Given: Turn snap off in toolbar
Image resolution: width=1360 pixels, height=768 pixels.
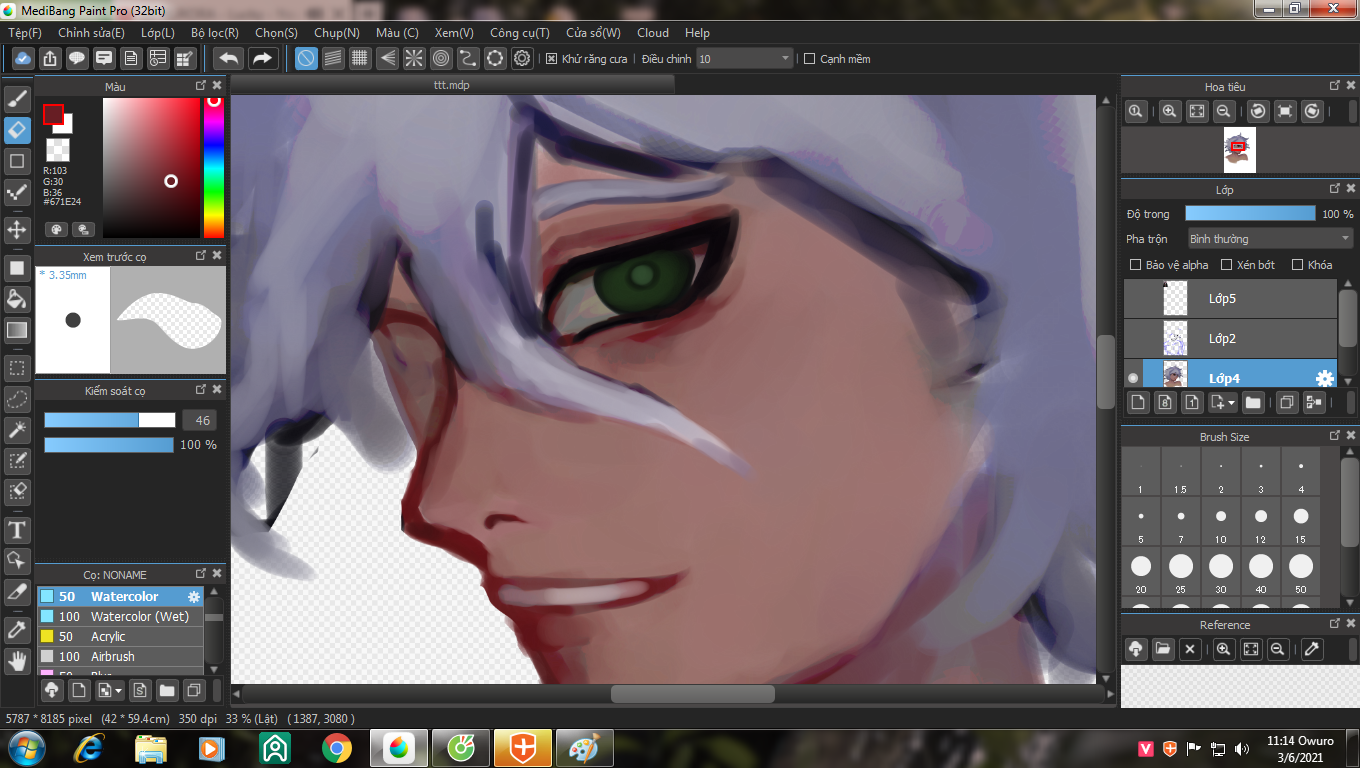Looking at the screenshot, I should click(306, 58).
